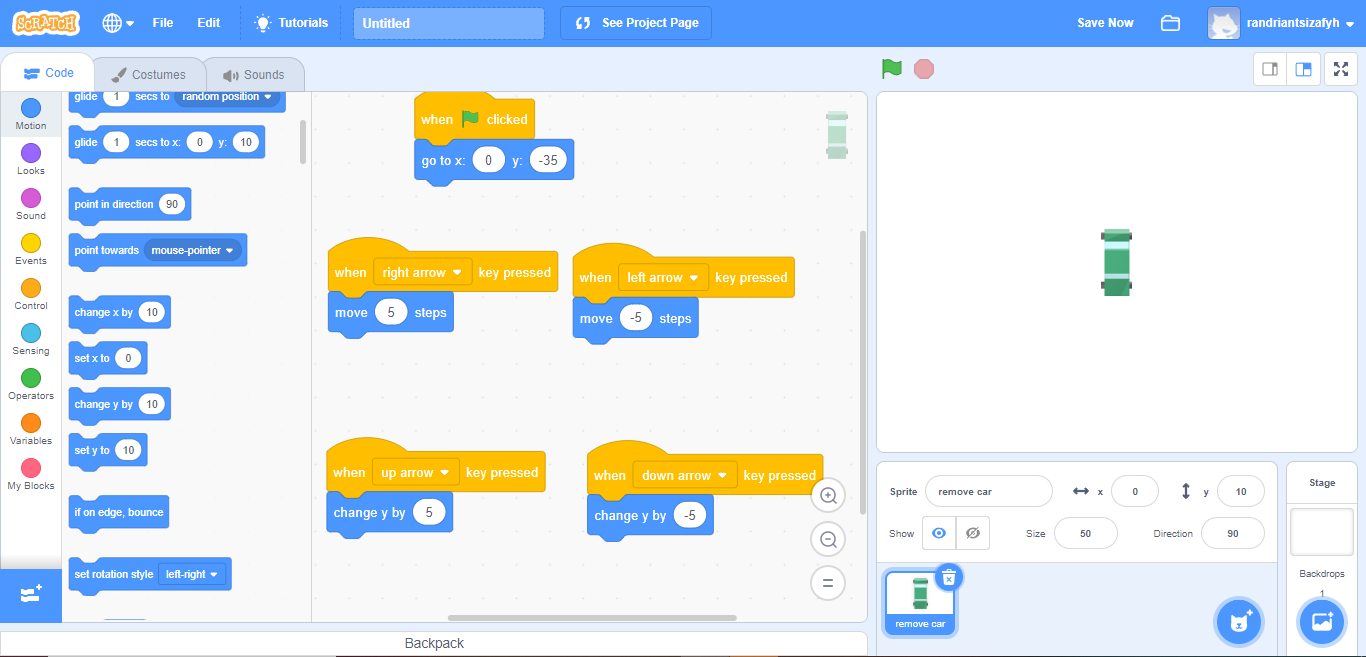Screen dimensions: 1366x657
Task: Open My Stuff folder icon
Action: 1170,23
